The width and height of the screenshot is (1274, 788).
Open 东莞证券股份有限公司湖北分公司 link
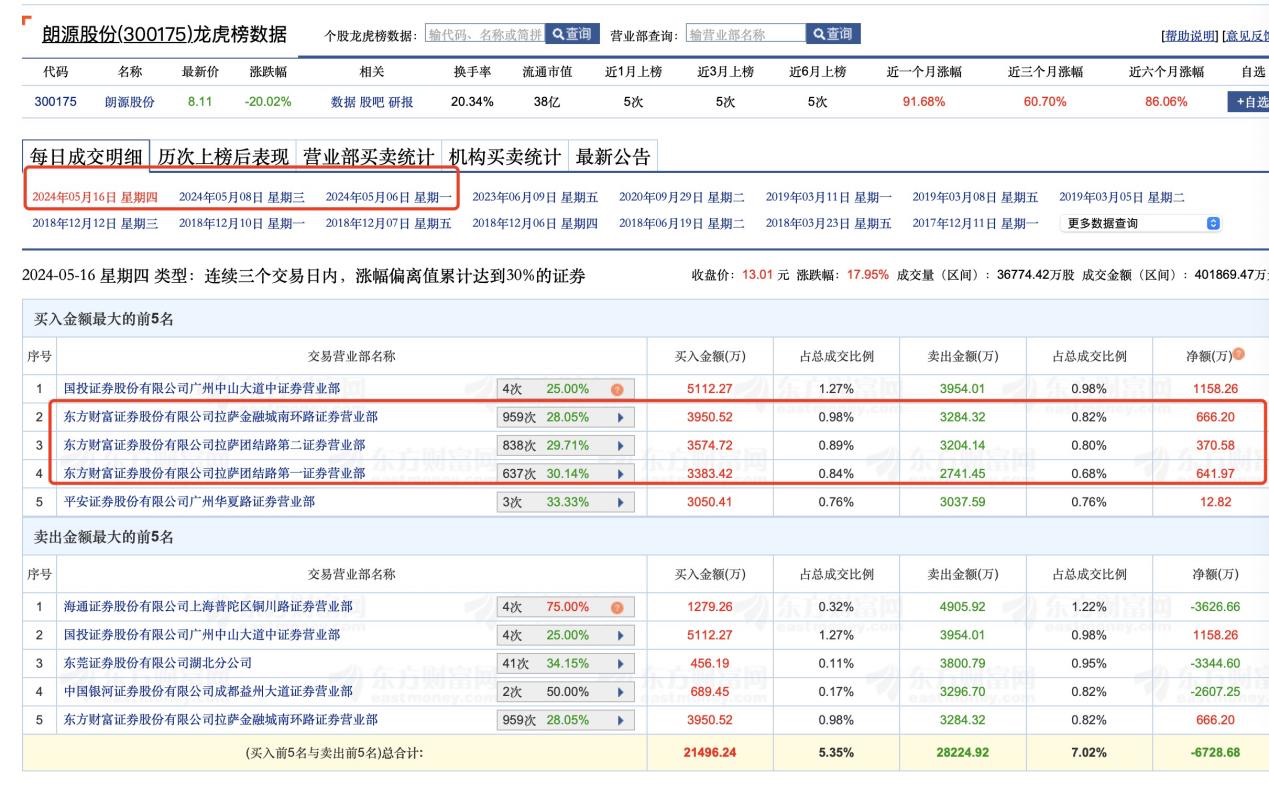pyautogui.click(x=157, y=662)
